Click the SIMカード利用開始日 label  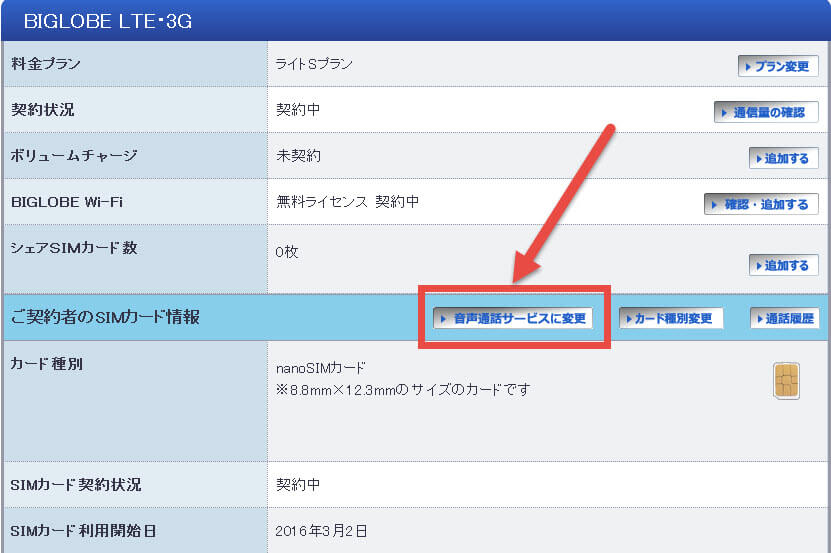coord(83,531)
